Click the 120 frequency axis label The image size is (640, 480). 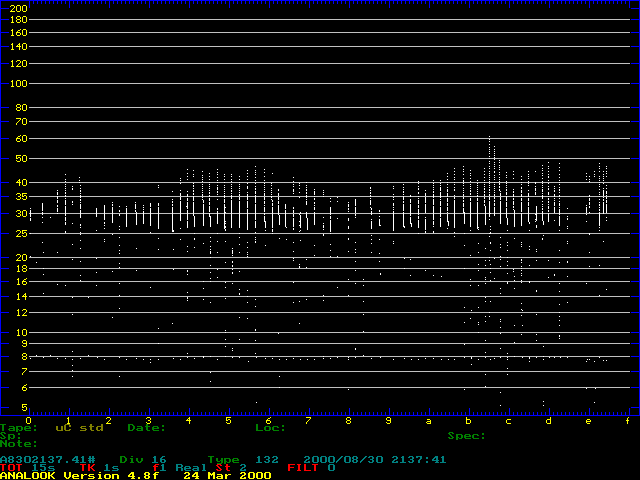point(18,64)
